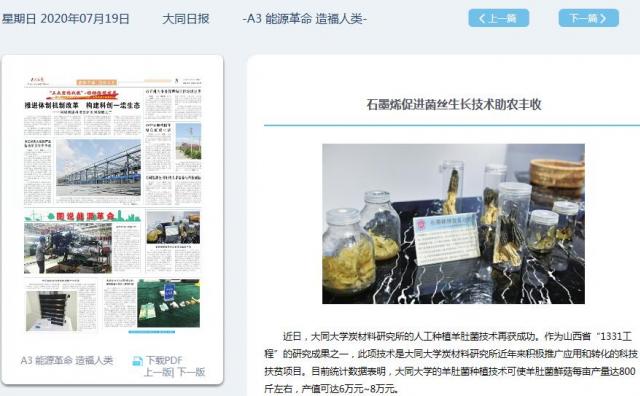Select the mushroom jars photo on page preview
This screenshot has width=640, height=396.
[173, 227]
